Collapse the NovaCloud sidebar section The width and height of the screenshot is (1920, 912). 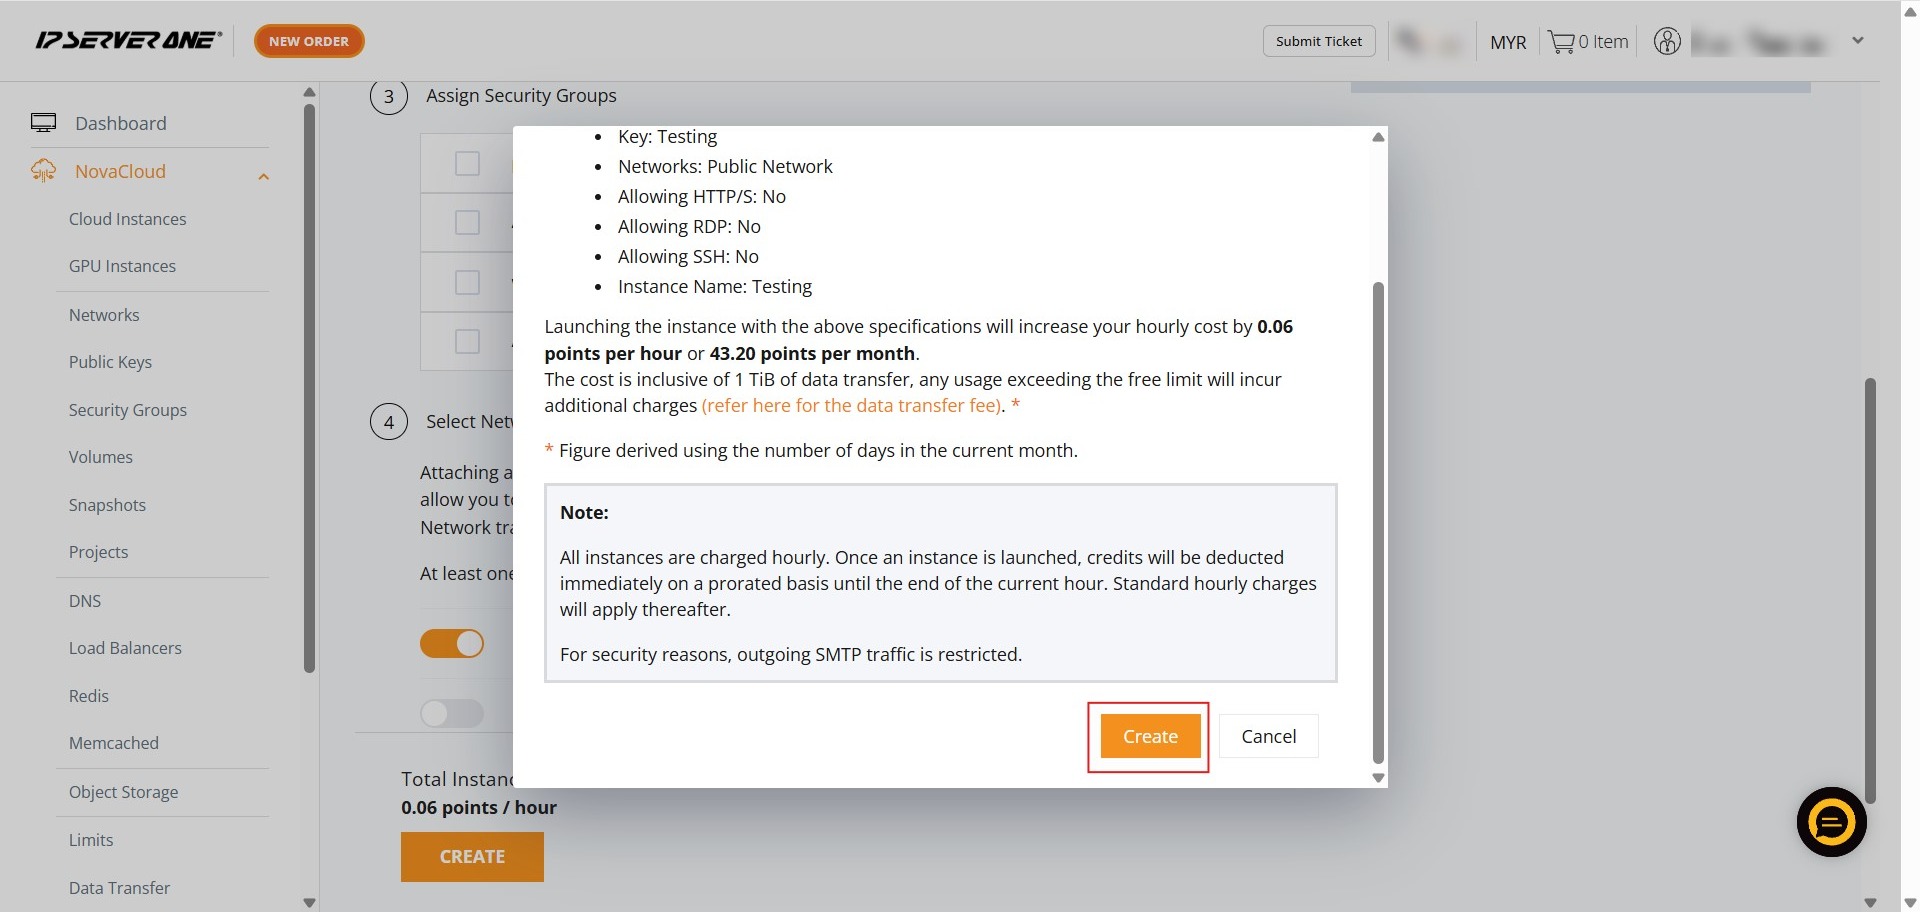click(x=264, y=177)
